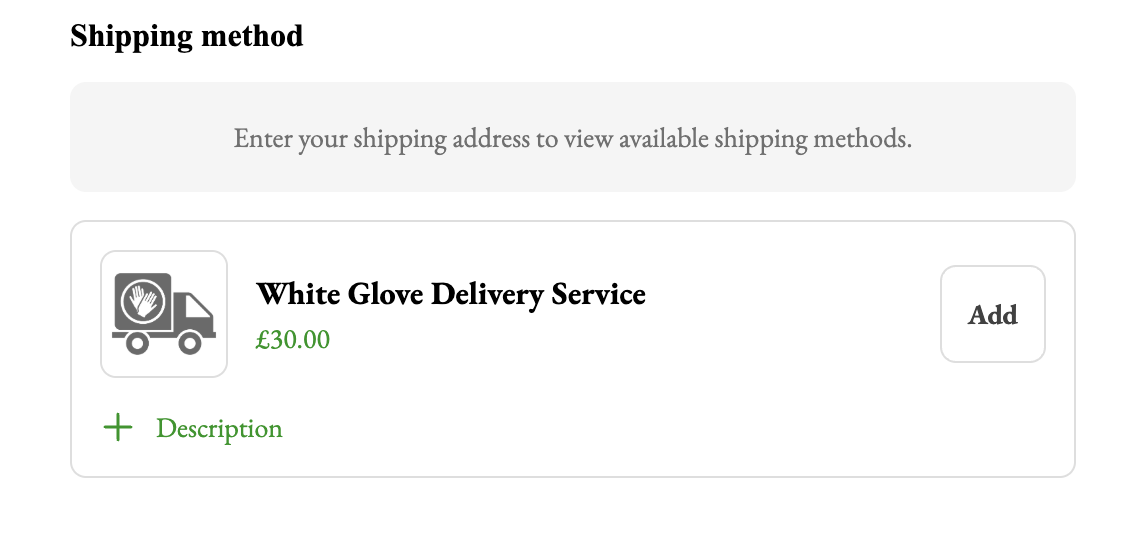Click the enter shipping address notice text
This screenshot has height=550, width=1148.
573,138
